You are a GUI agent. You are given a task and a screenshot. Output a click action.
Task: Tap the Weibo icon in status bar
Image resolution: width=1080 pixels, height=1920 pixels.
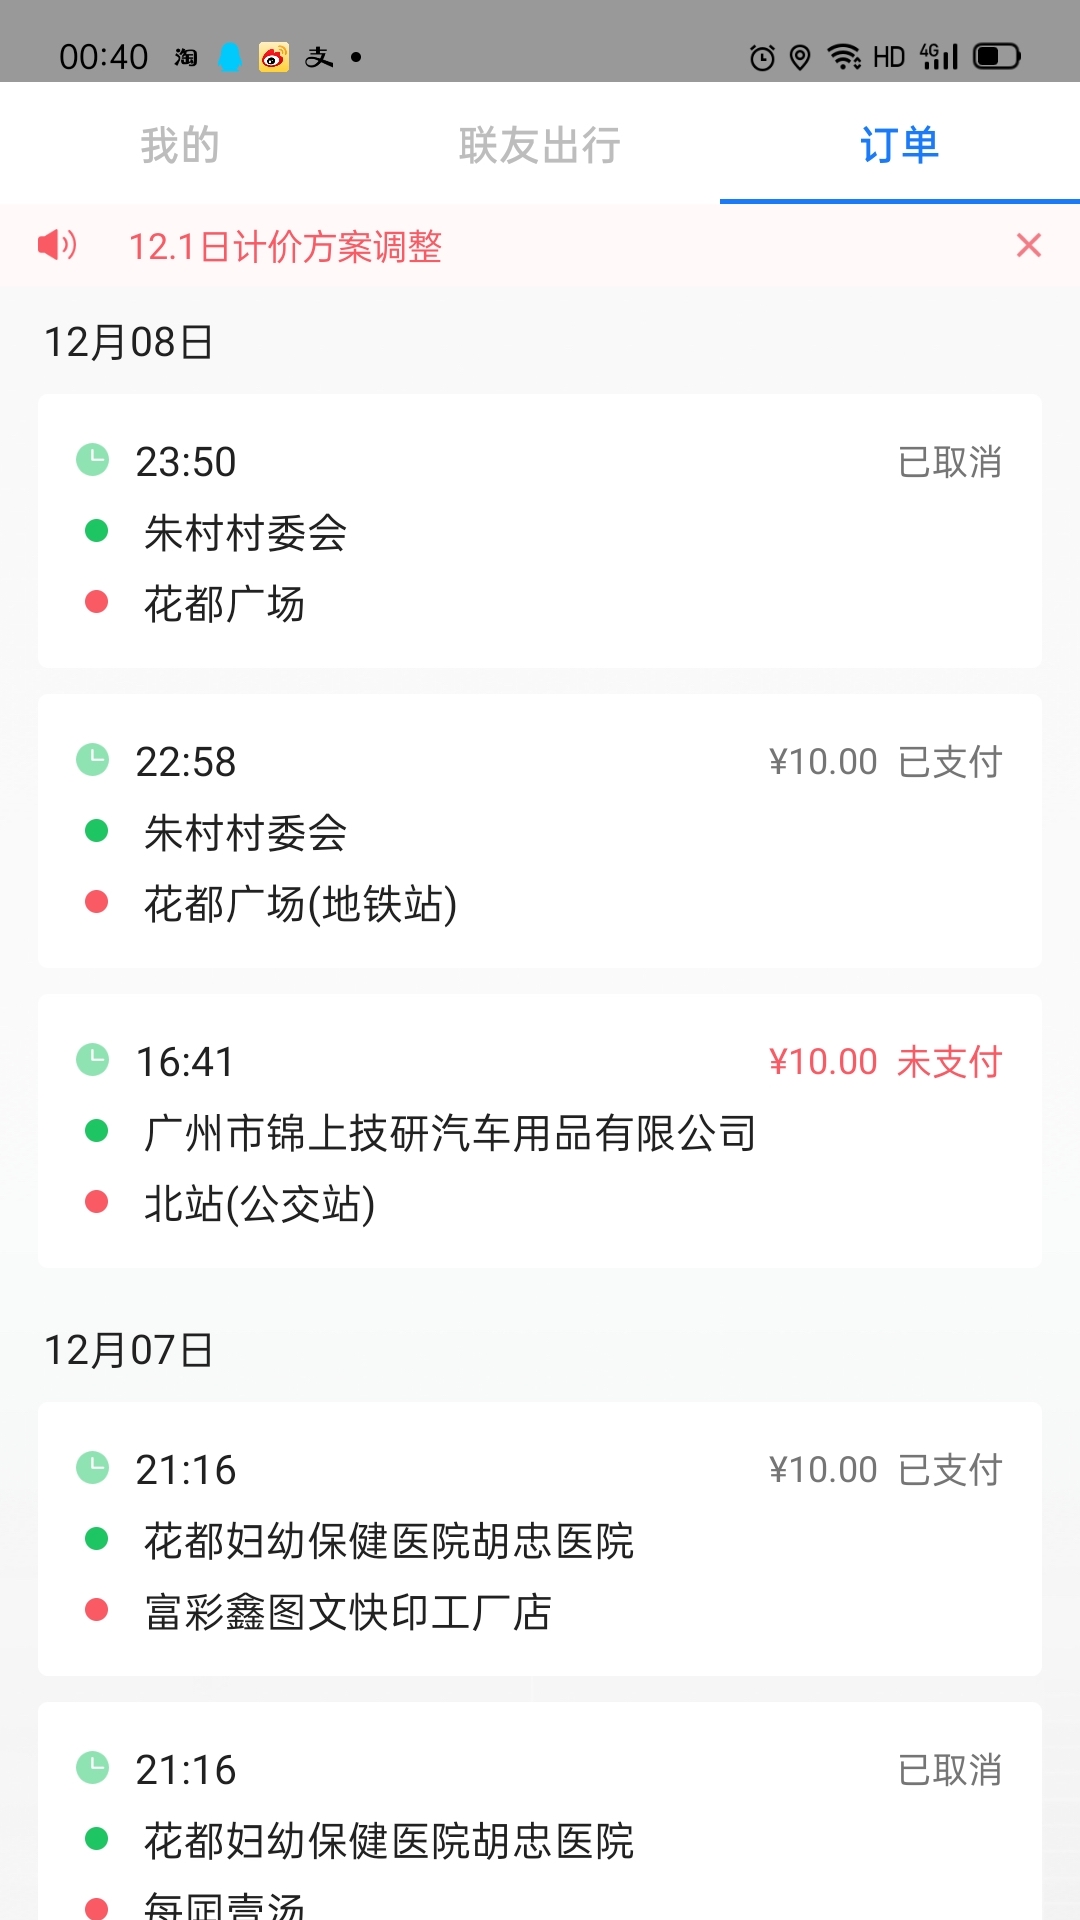pos(273,57)
